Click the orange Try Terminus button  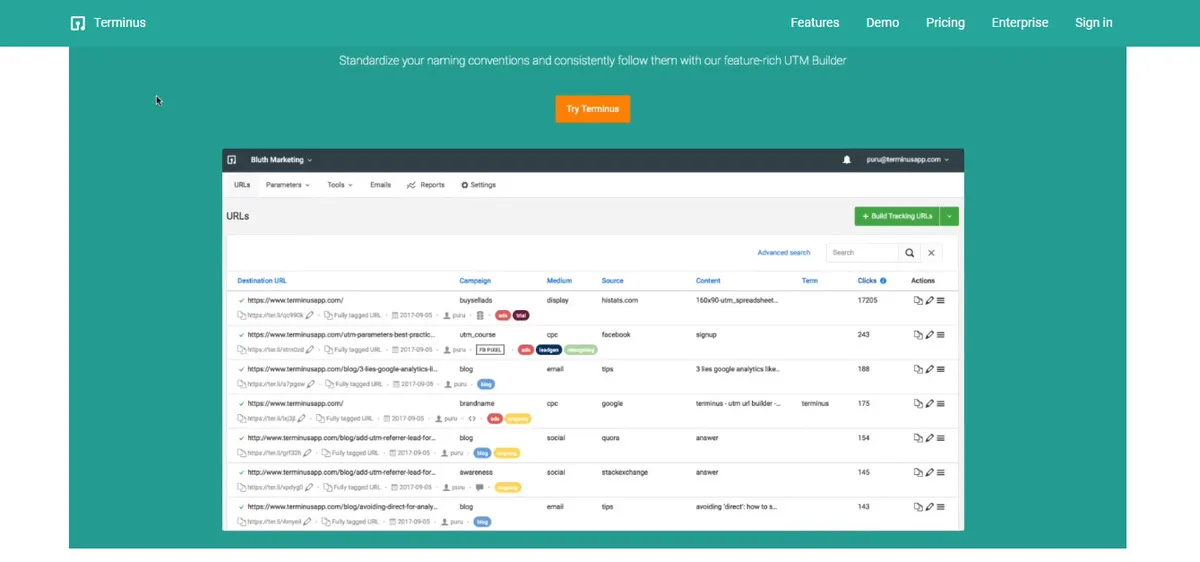[x=592, y=109]
